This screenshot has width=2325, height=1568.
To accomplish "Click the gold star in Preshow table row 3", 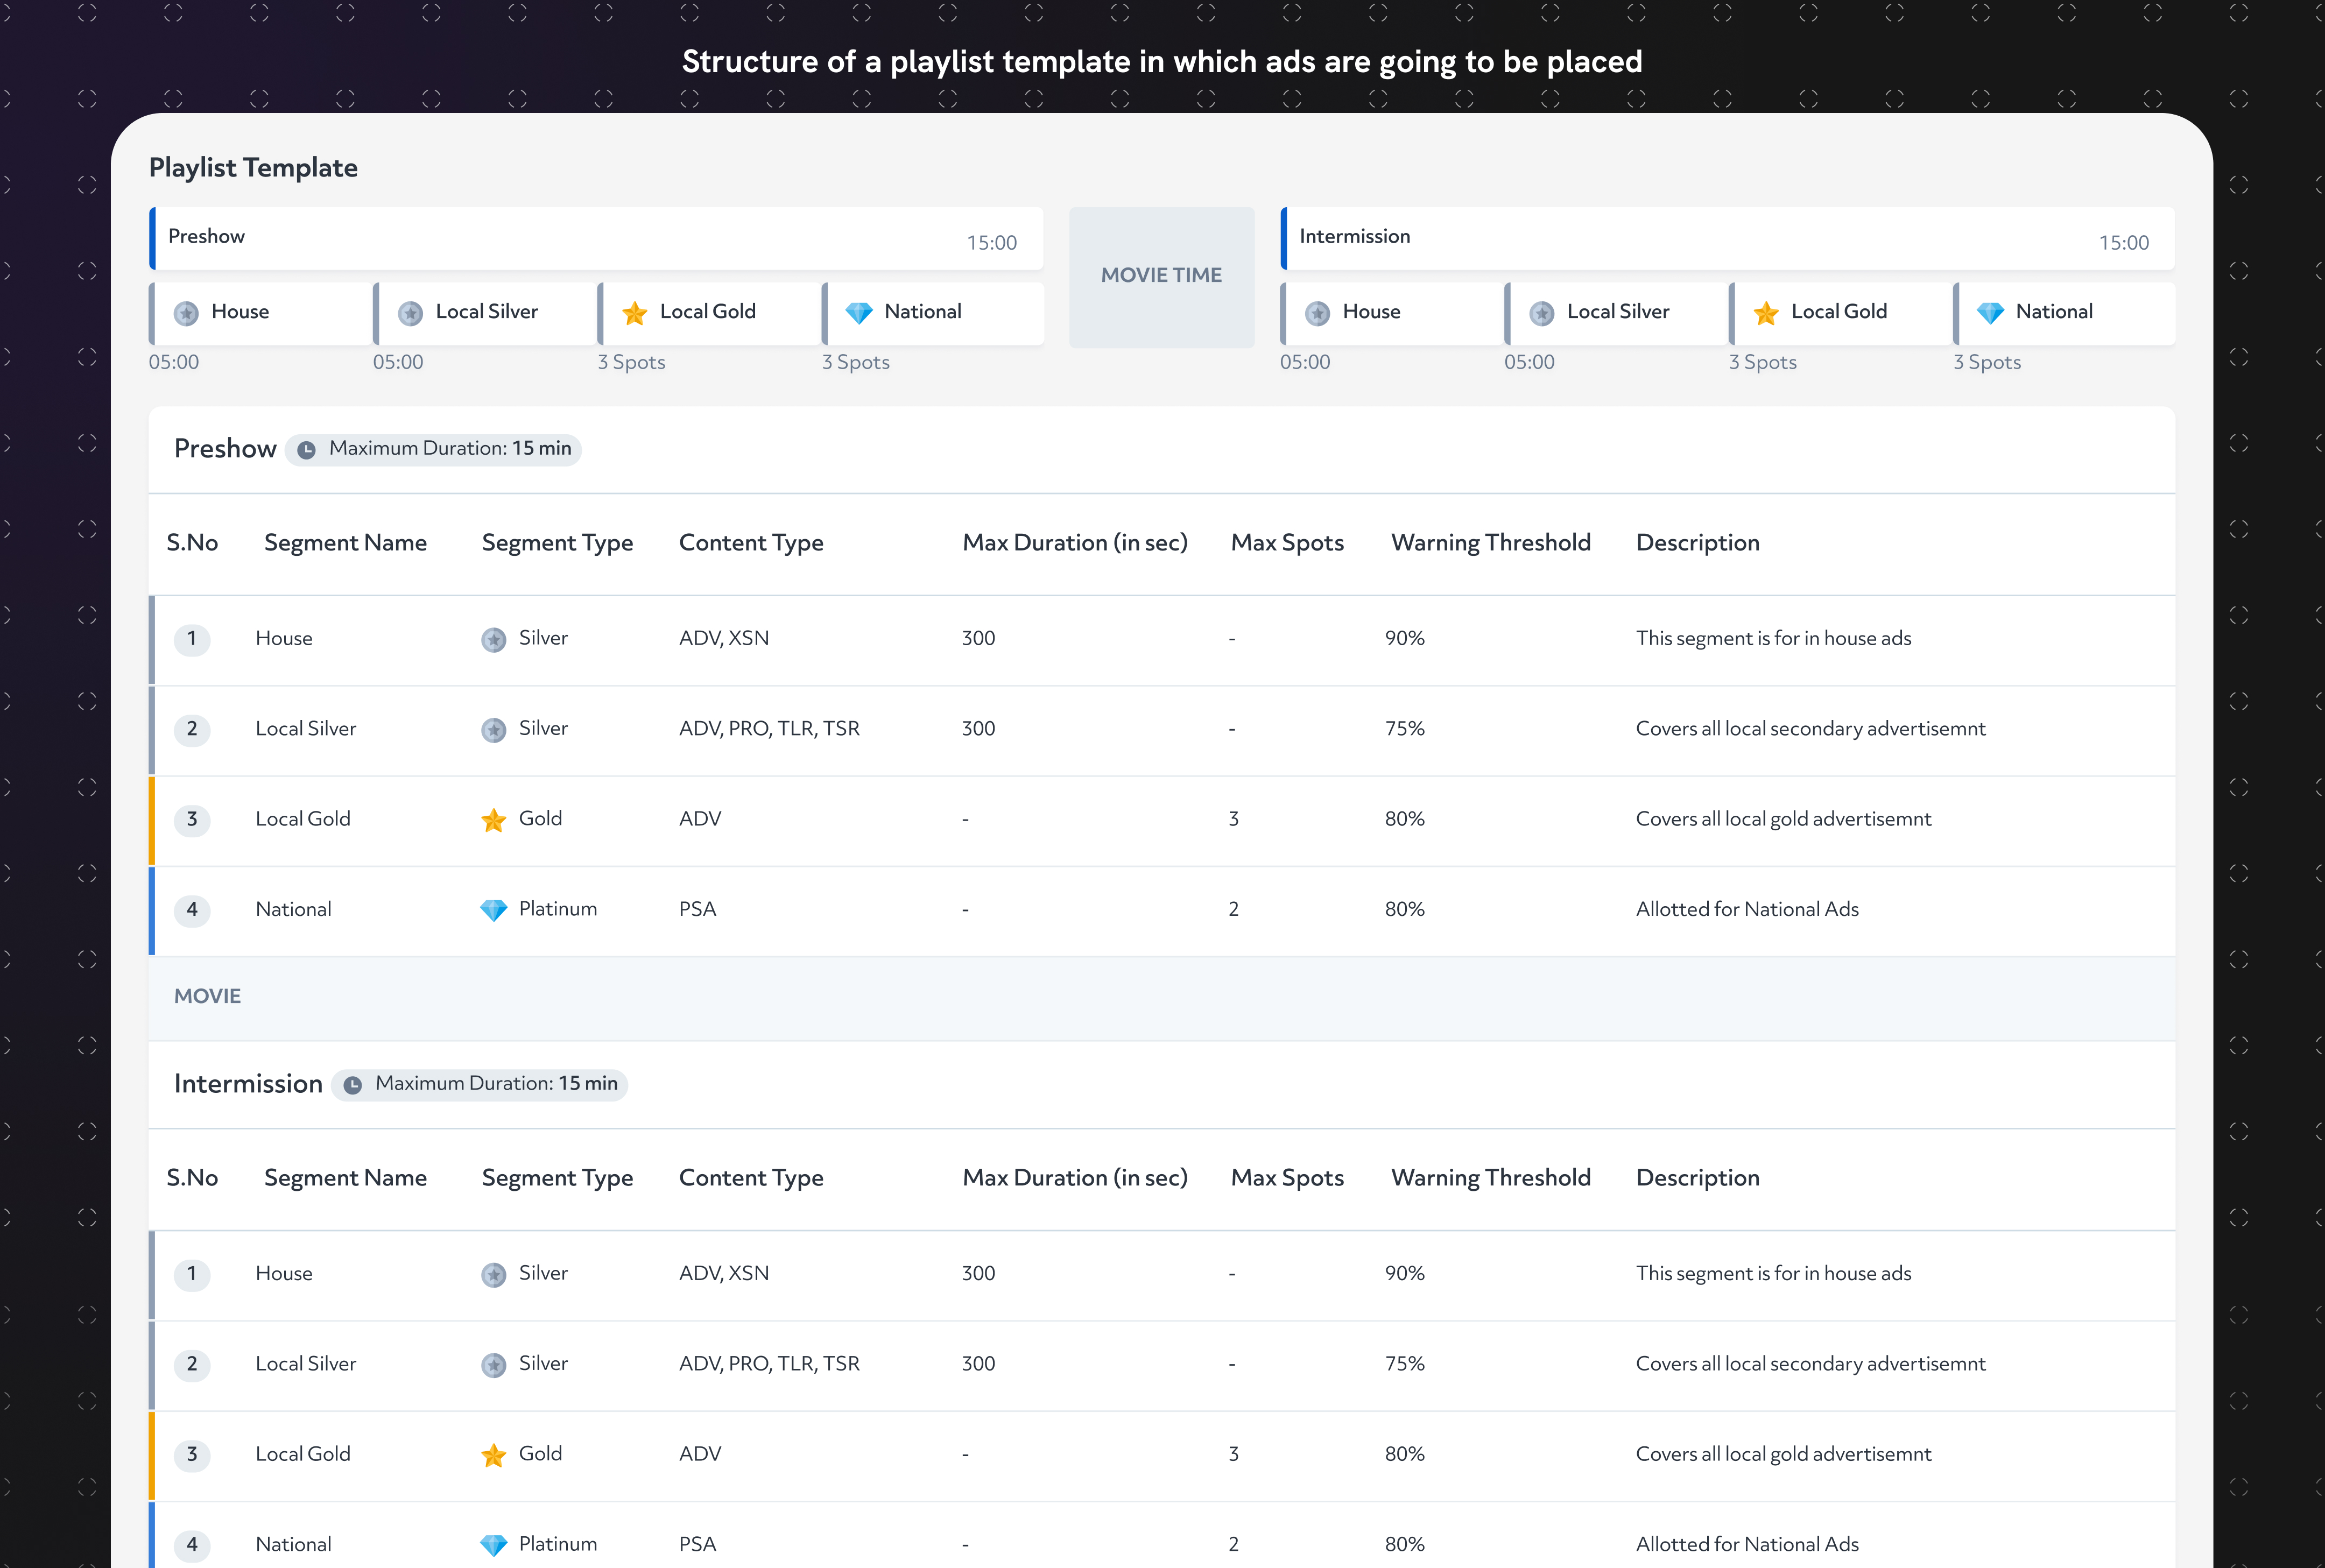I will click(493, 820).
